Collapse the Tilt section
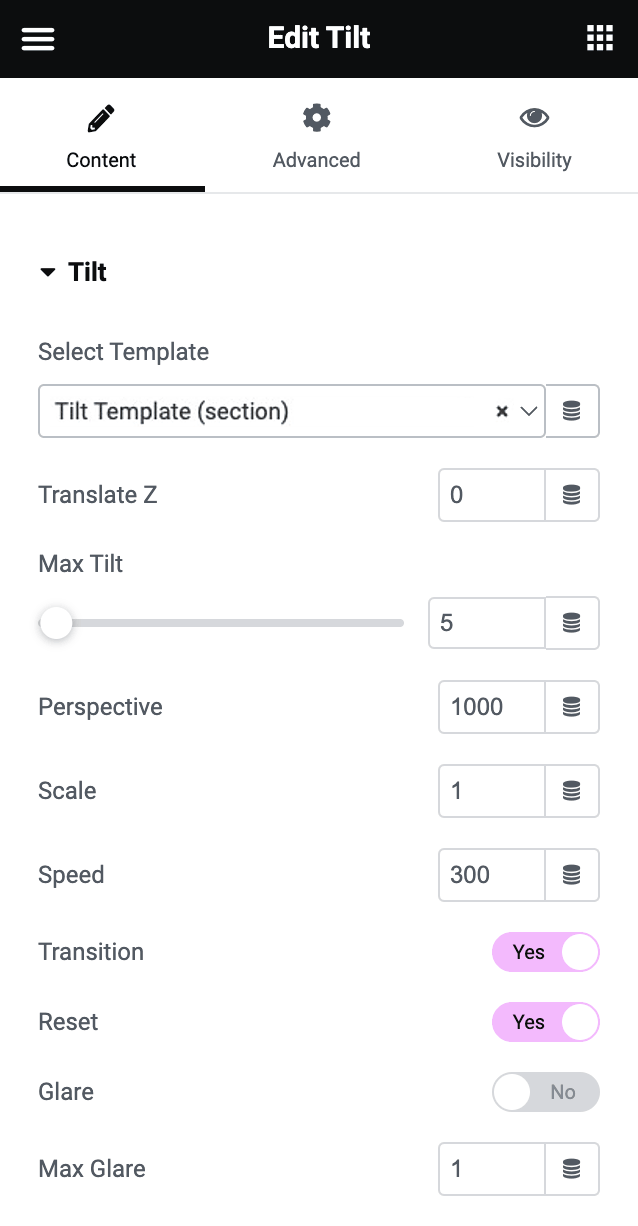This screenshot has height=1226, width=638. tap(73, 272)
